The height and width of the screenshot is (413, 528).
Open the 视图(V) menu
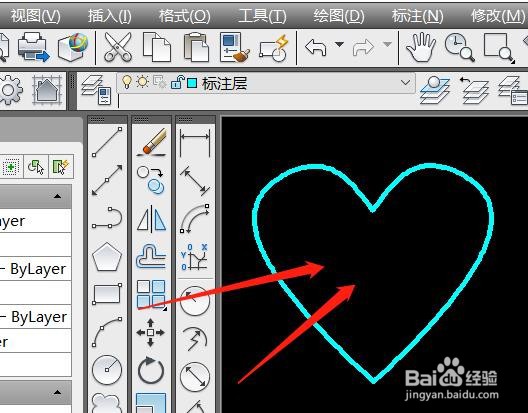point(36,16)
